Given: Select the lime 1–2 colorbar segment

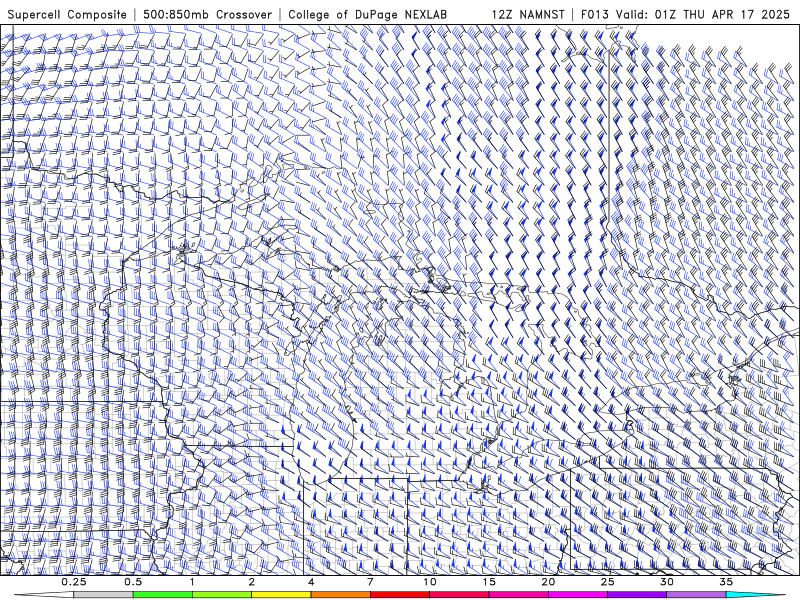Looking at the screenshot, I should click(222, 595).
